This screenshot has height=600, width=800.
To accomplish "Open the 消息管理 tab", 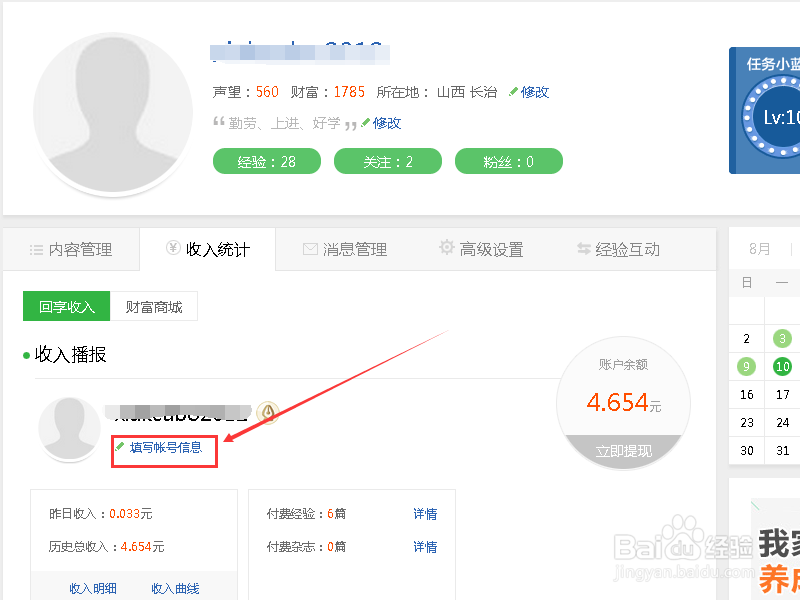I will [345, 249].
